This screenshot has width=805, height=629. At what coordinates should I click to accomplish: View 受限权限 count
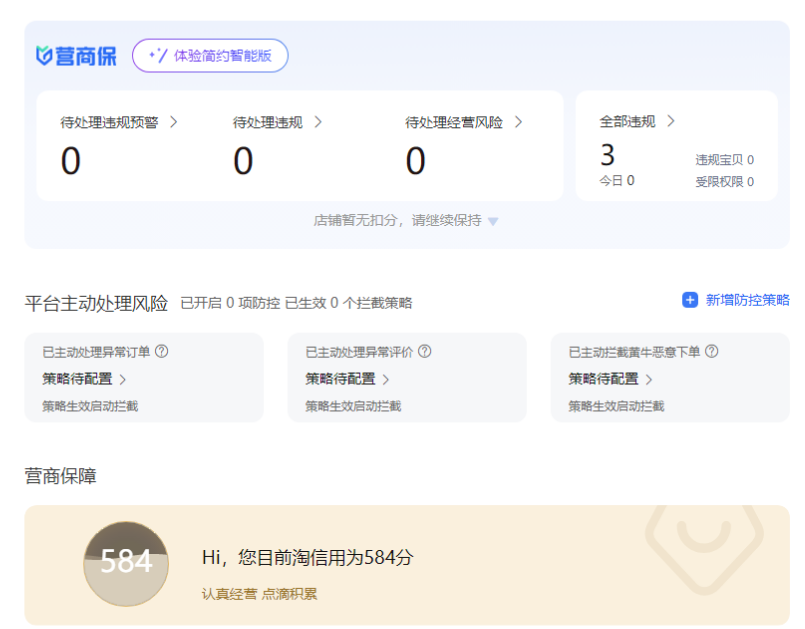pos(724,182)
